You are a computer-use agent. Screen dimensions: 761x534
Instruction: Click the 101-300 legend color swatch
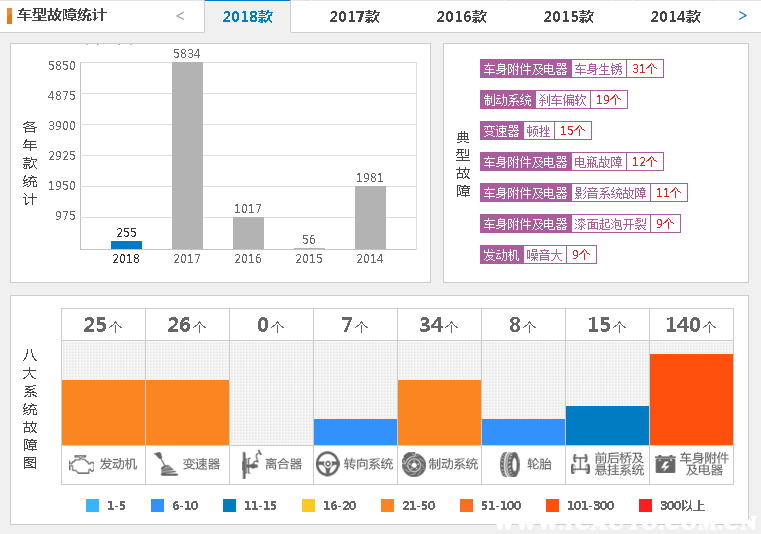552,505
